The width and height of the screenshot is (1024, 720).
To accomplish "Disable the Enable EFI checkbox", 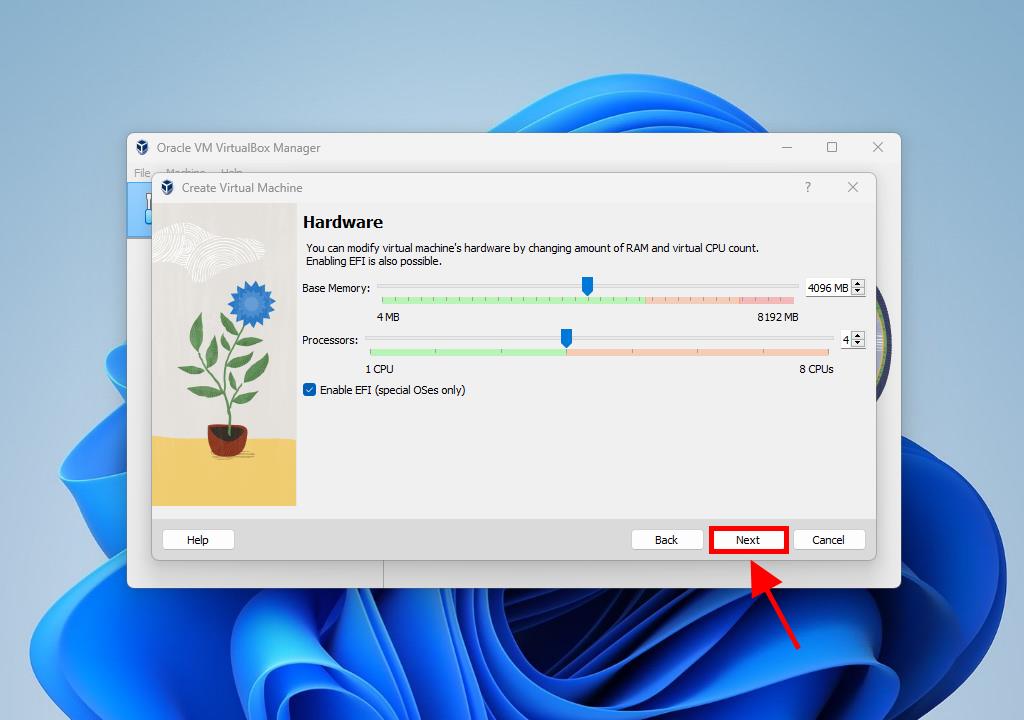I will pos(310,390).
